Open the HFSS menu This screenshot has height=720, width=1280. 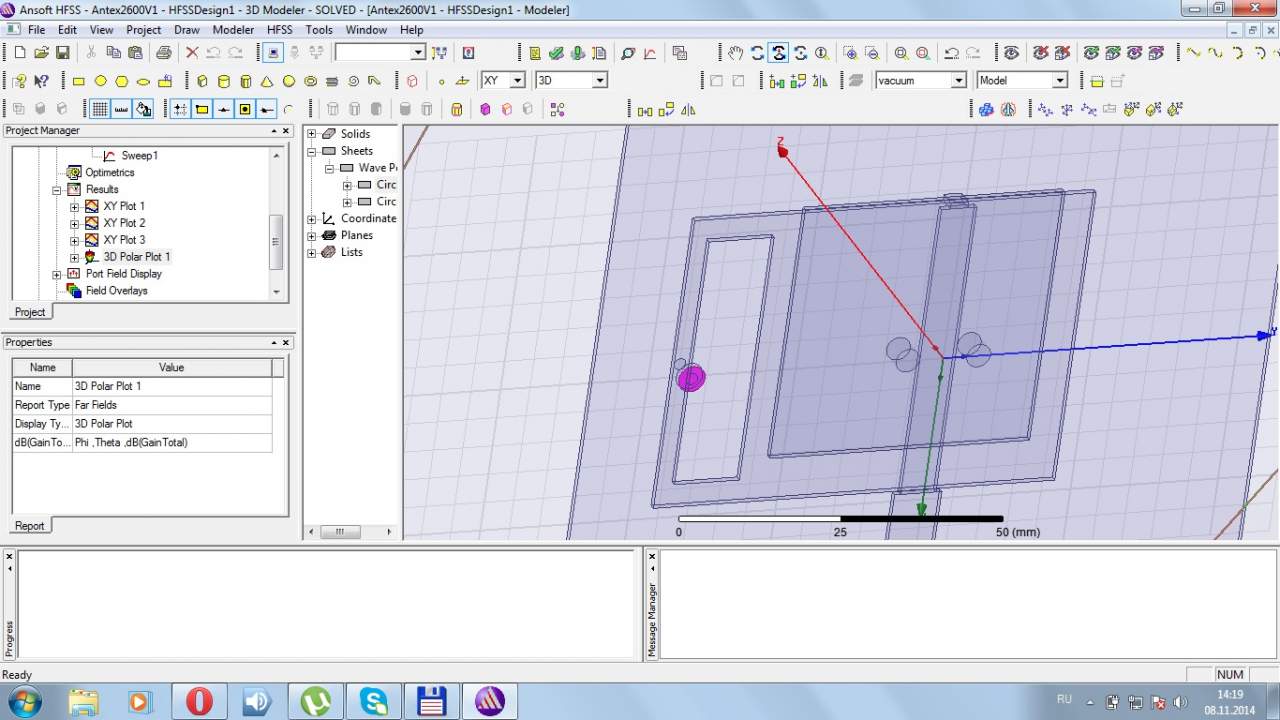pyautogui.click(x=279, y=30)
